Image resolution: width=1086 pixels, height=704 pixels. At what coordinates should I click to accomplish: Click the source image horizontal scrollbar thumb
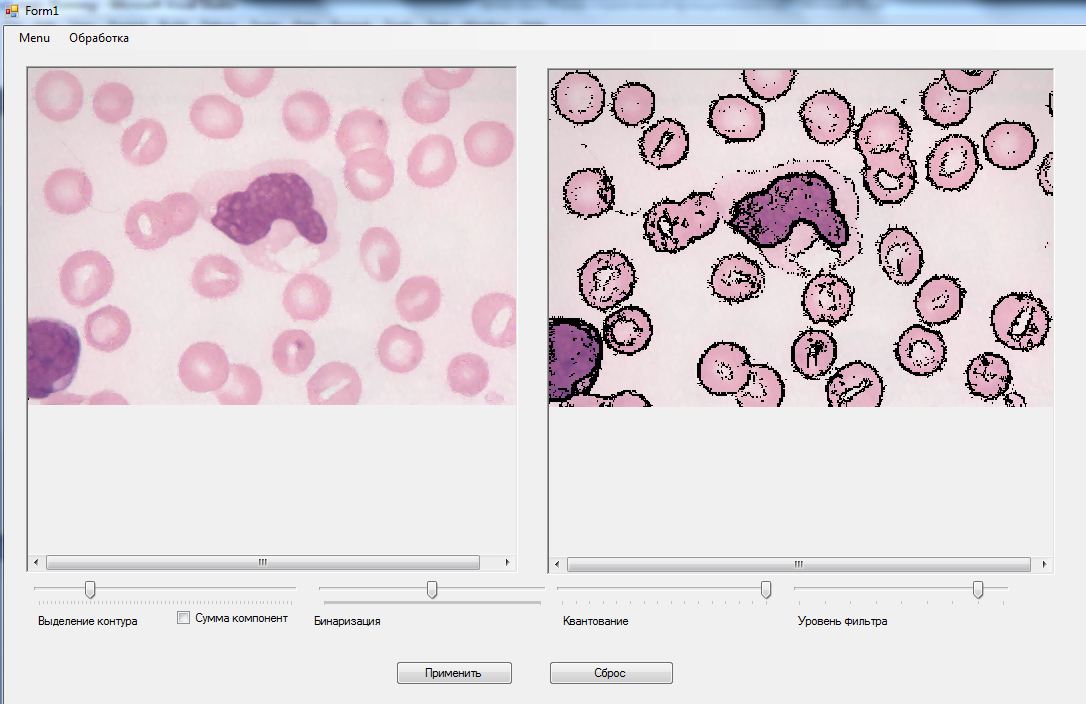(x=262, y=563)
